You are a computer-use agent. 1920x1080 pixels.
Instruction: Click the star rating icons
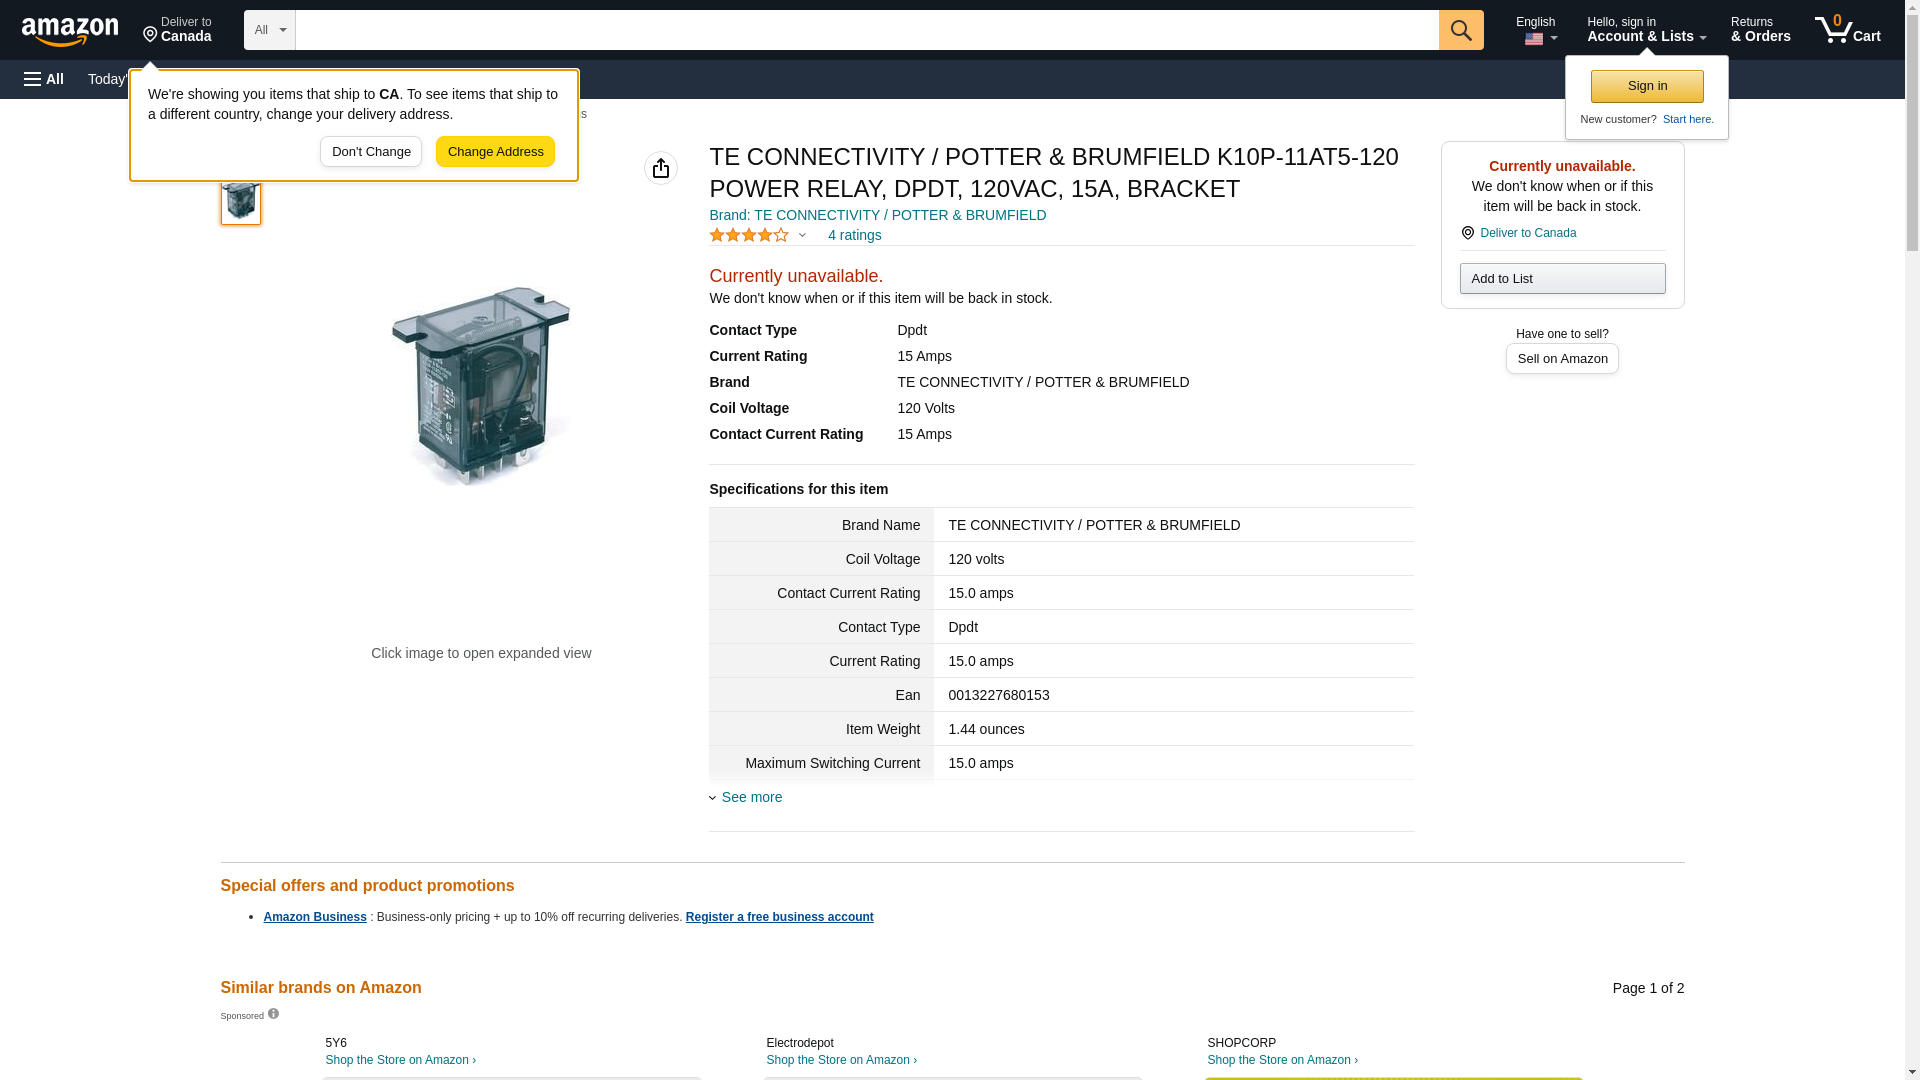point(749,235)
